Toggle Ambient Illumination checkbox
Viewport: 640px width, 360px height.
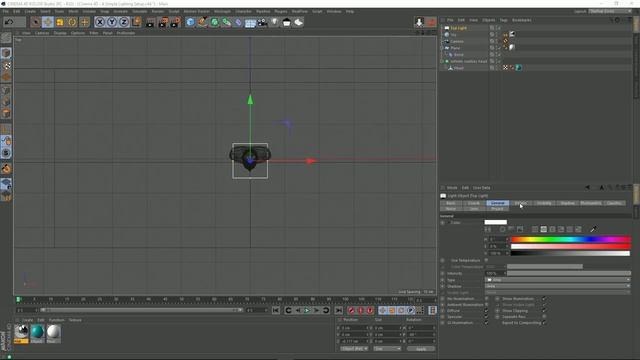(486, 304)
